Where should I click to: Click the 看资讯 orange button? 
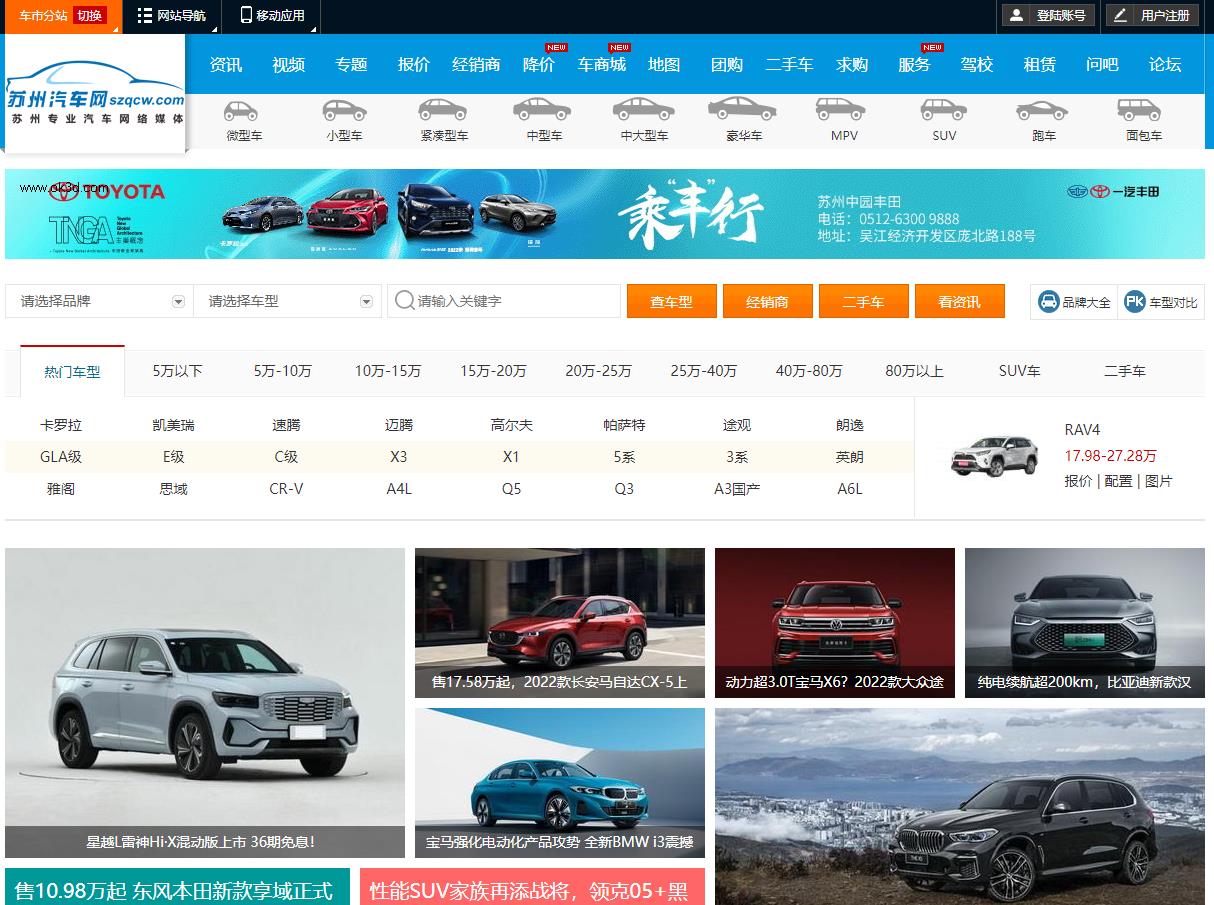pos(960,301)
